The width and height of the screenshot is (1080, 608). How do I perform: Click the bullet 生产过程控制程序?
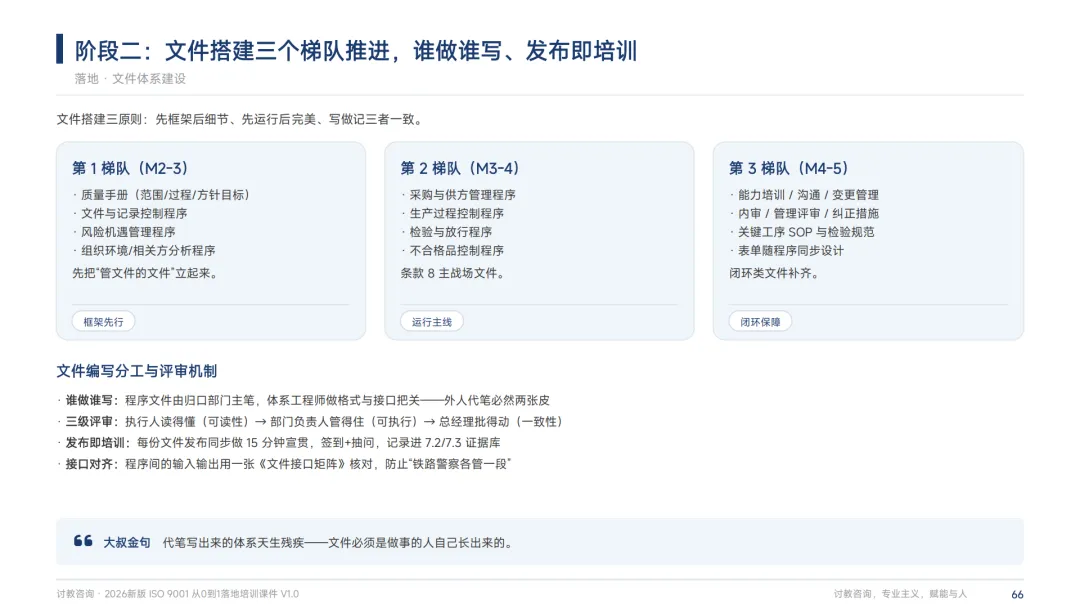pos(453,213)
